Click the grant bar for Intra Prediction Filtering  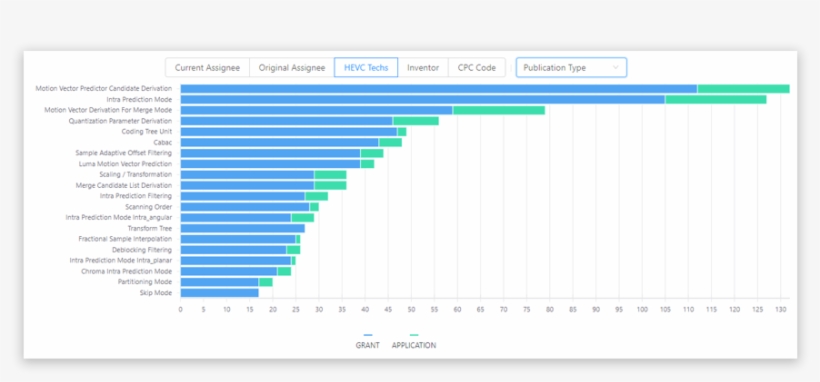coord(243,196)
